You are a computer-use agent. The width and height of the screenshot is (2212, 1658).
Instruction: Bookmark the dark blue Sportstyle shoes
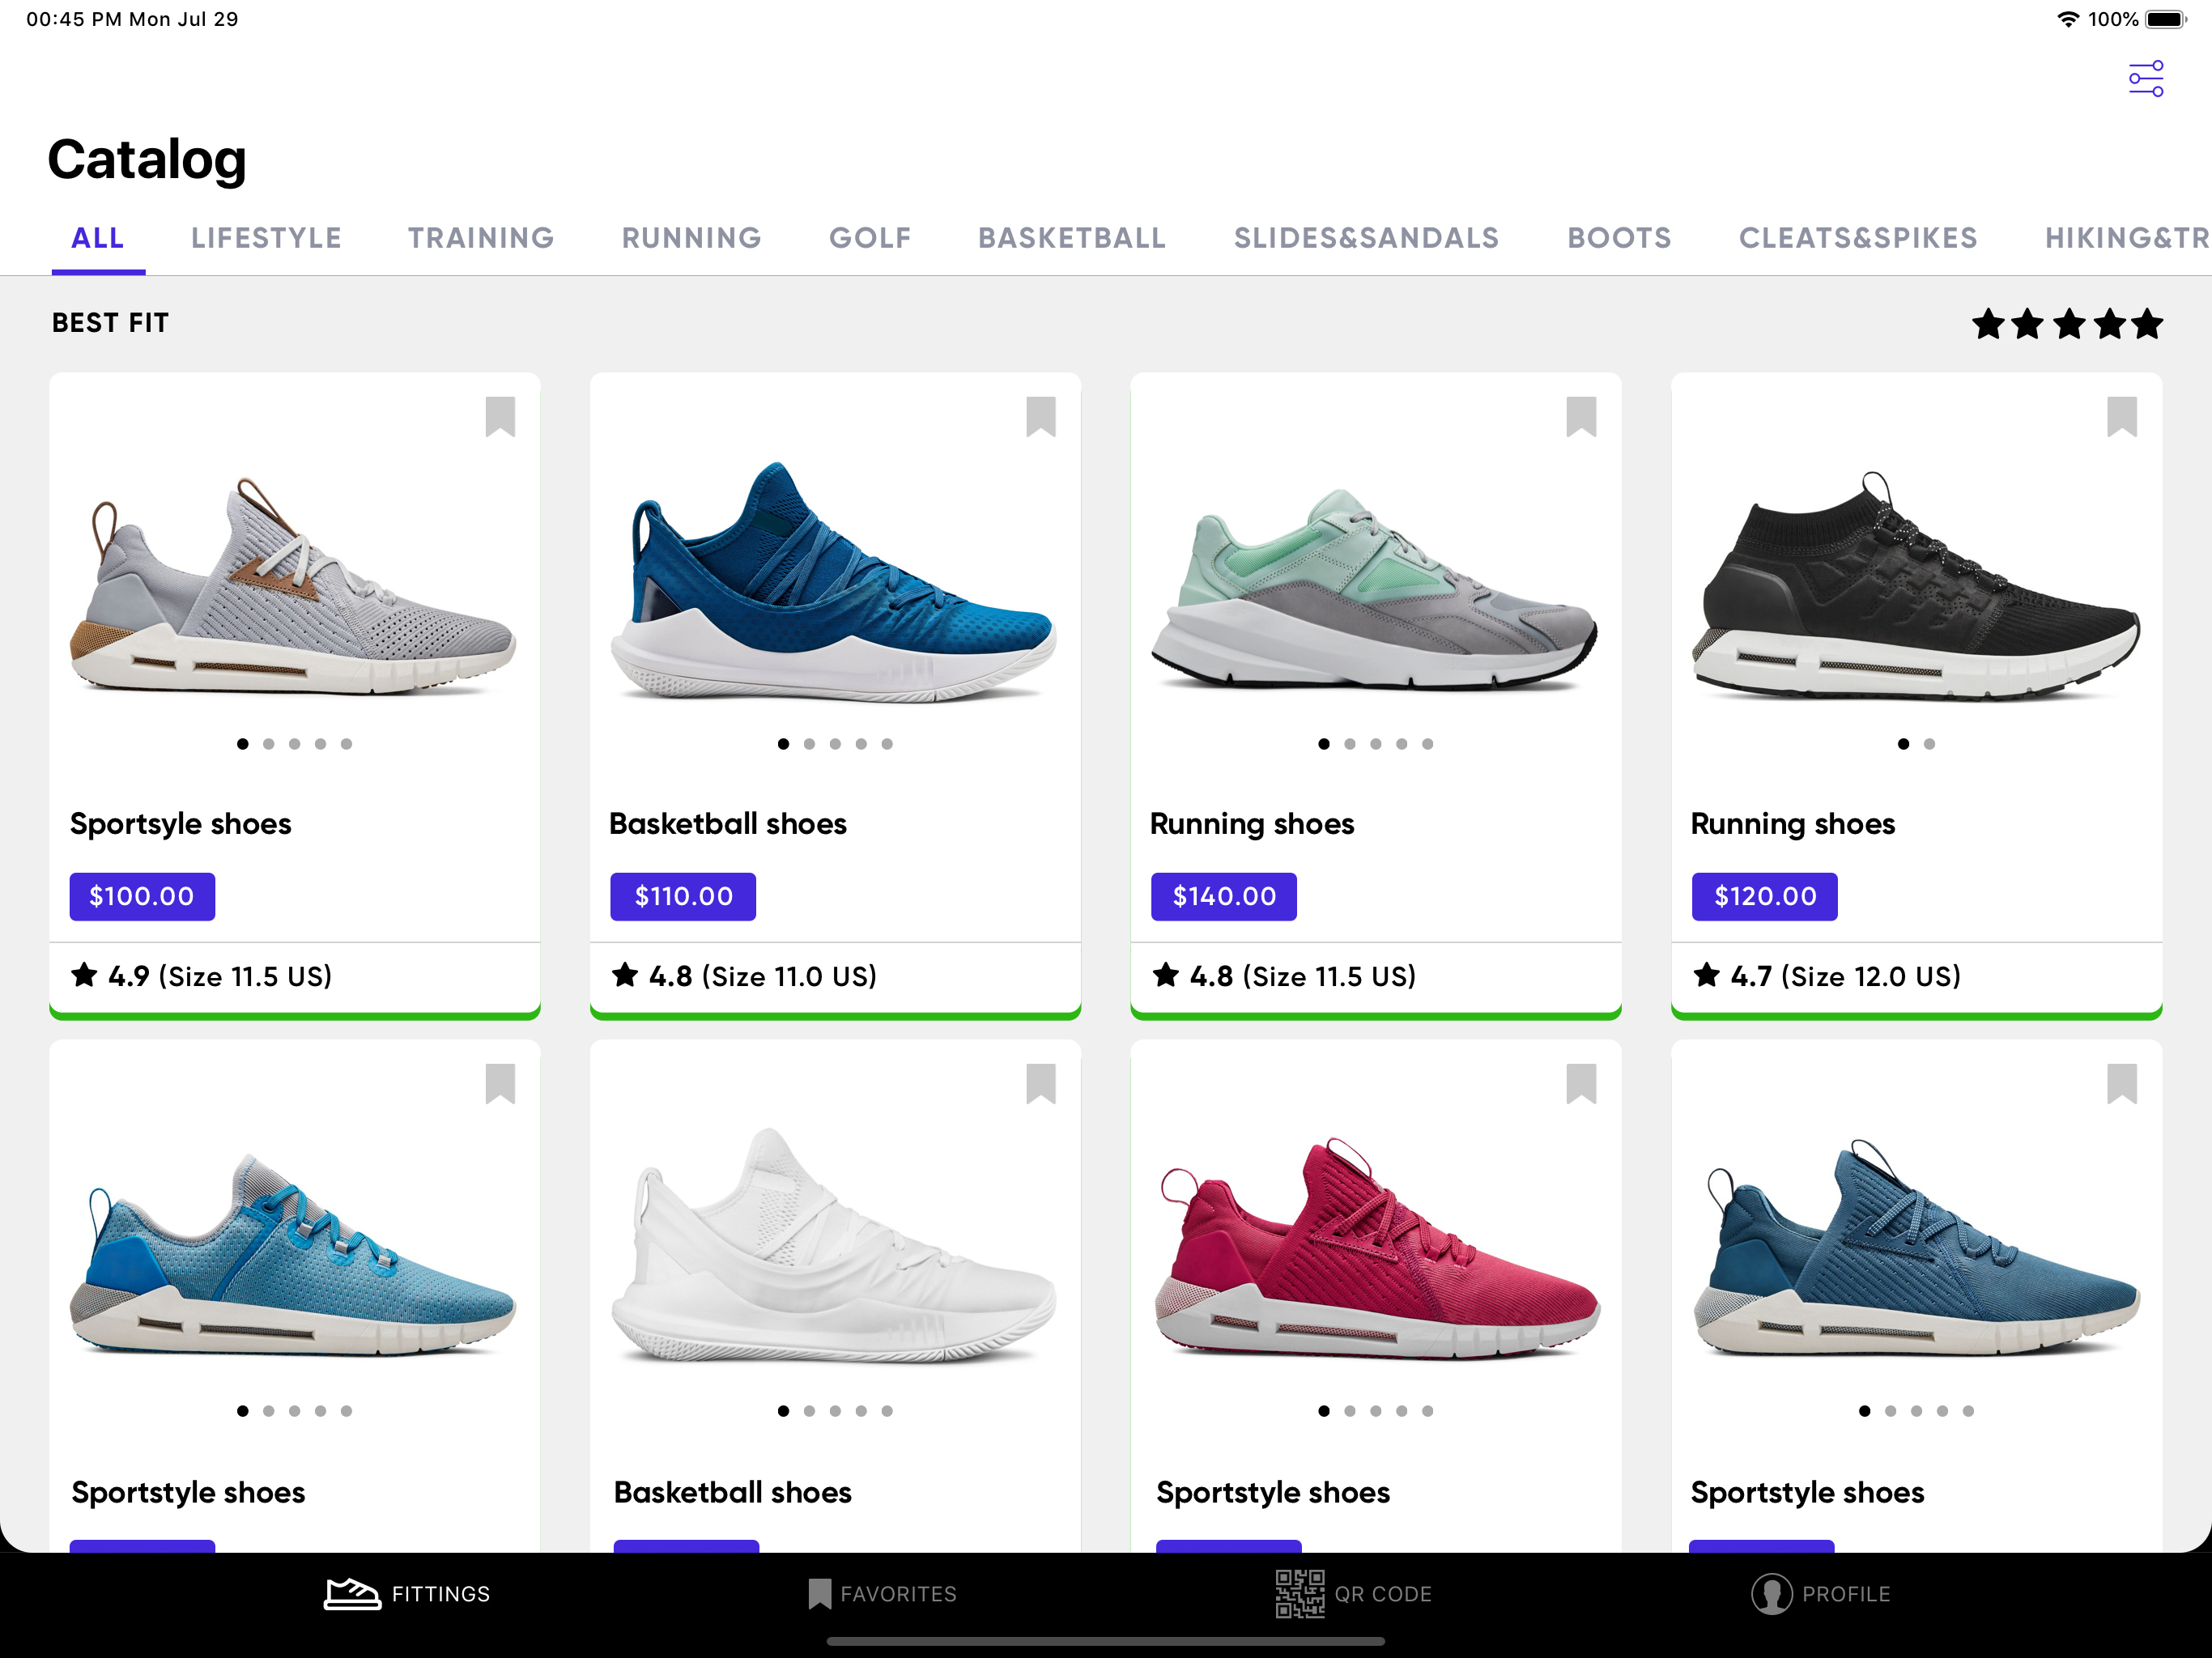pos(2121,1083)
